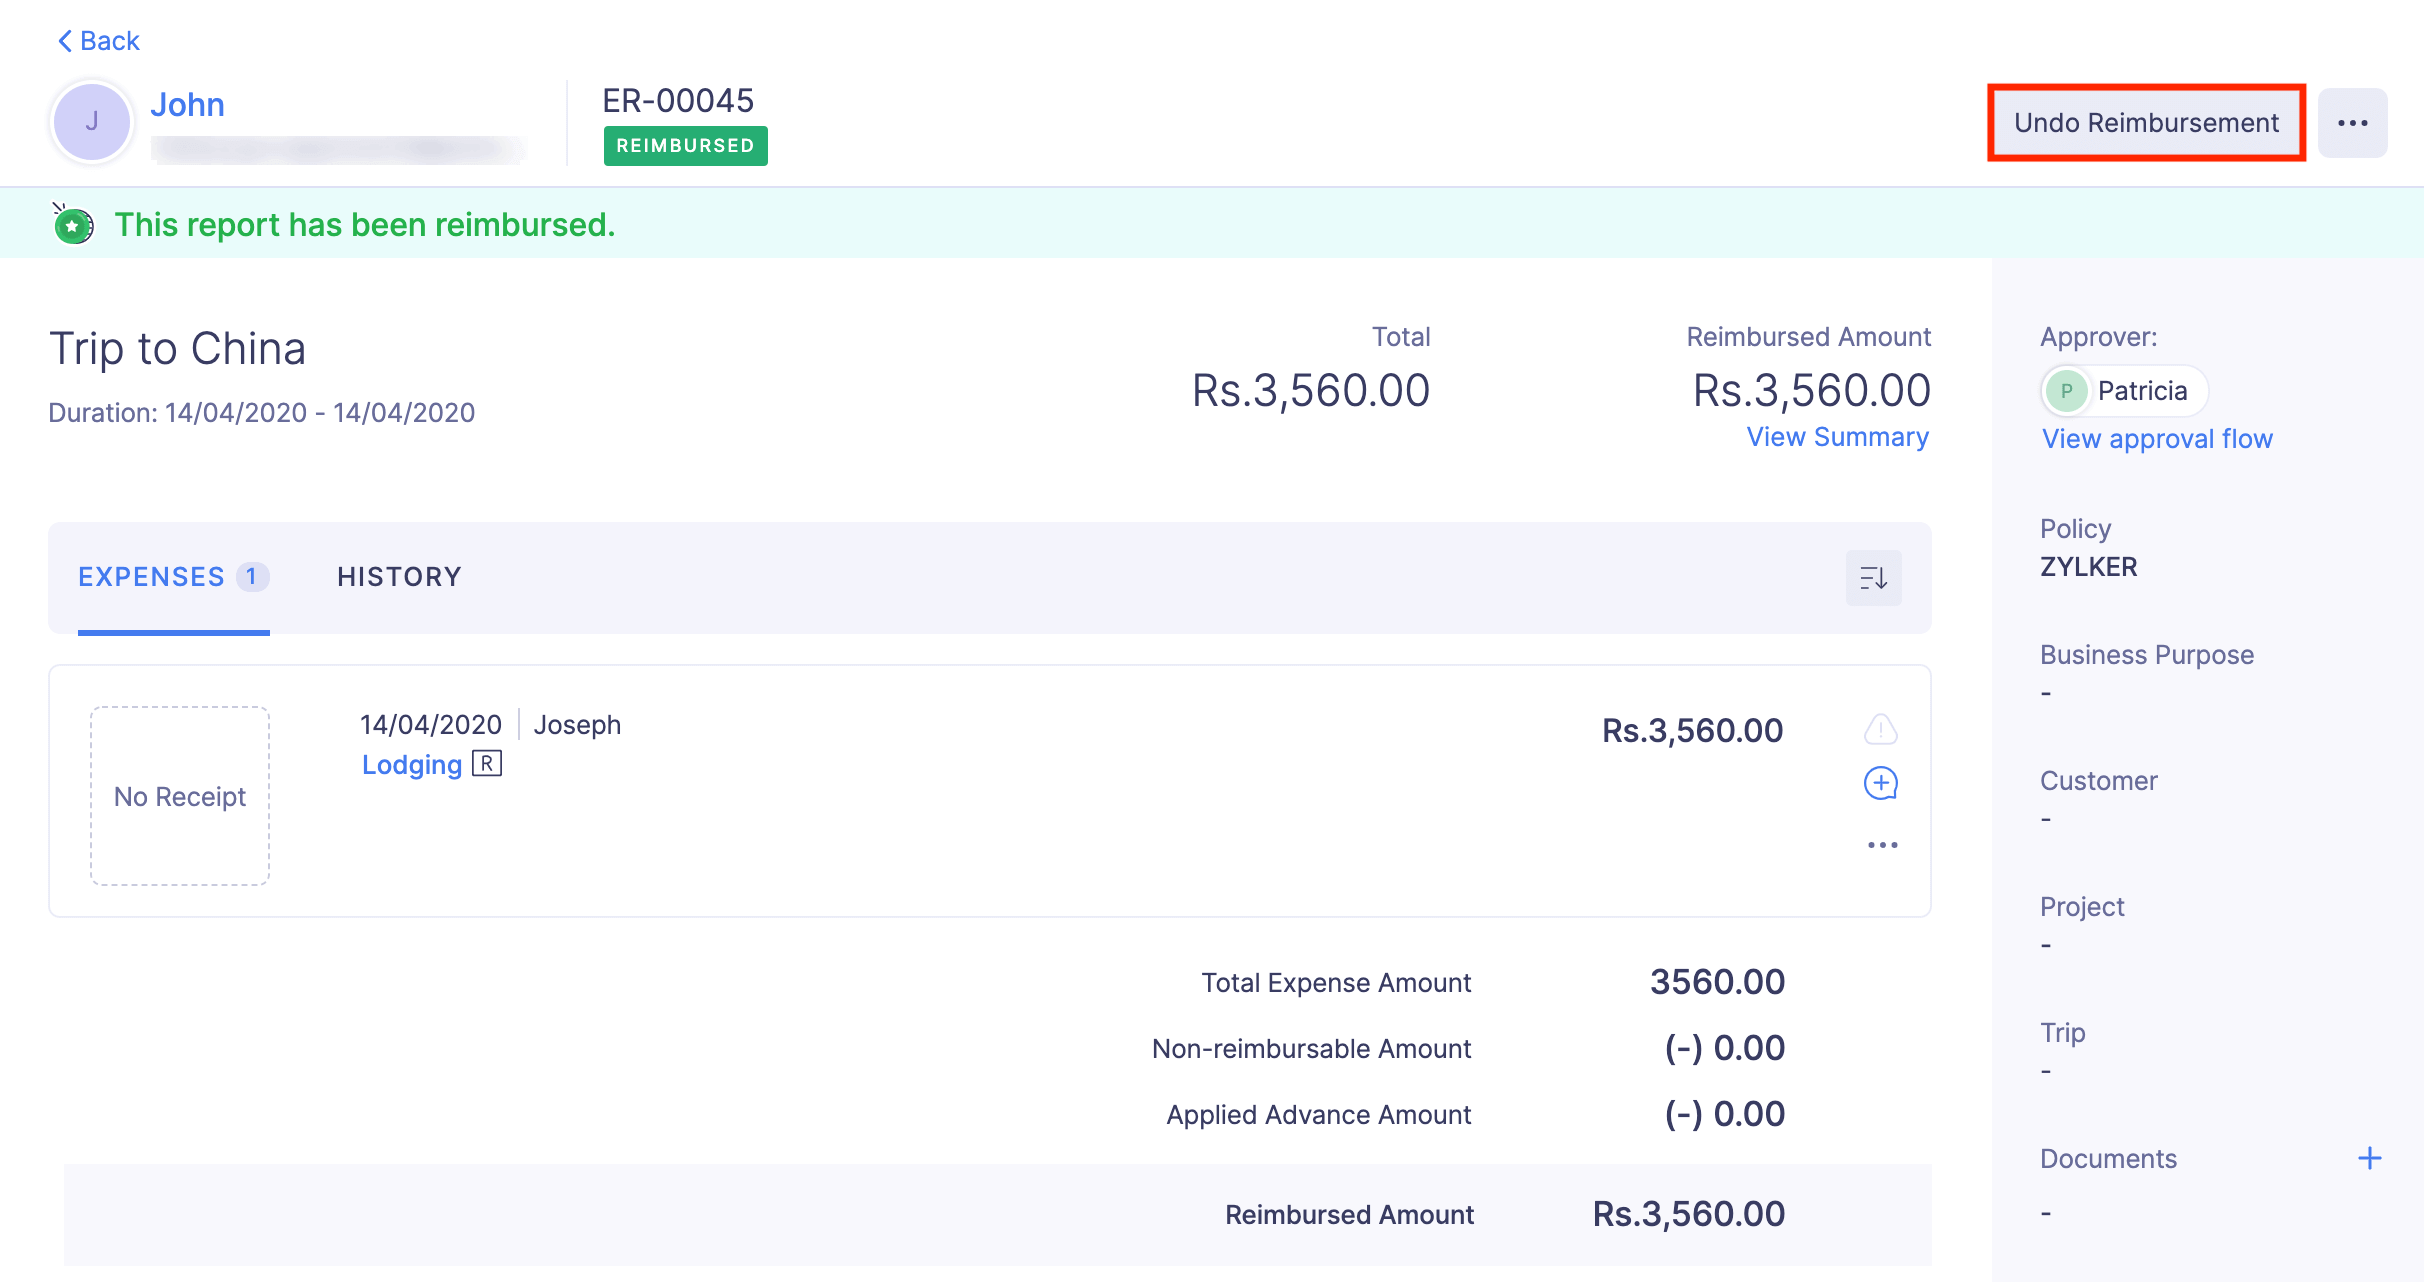Open the more options menu beside Undo Reimbursement
The image size is (2424, 1282).
[2352, 122]
